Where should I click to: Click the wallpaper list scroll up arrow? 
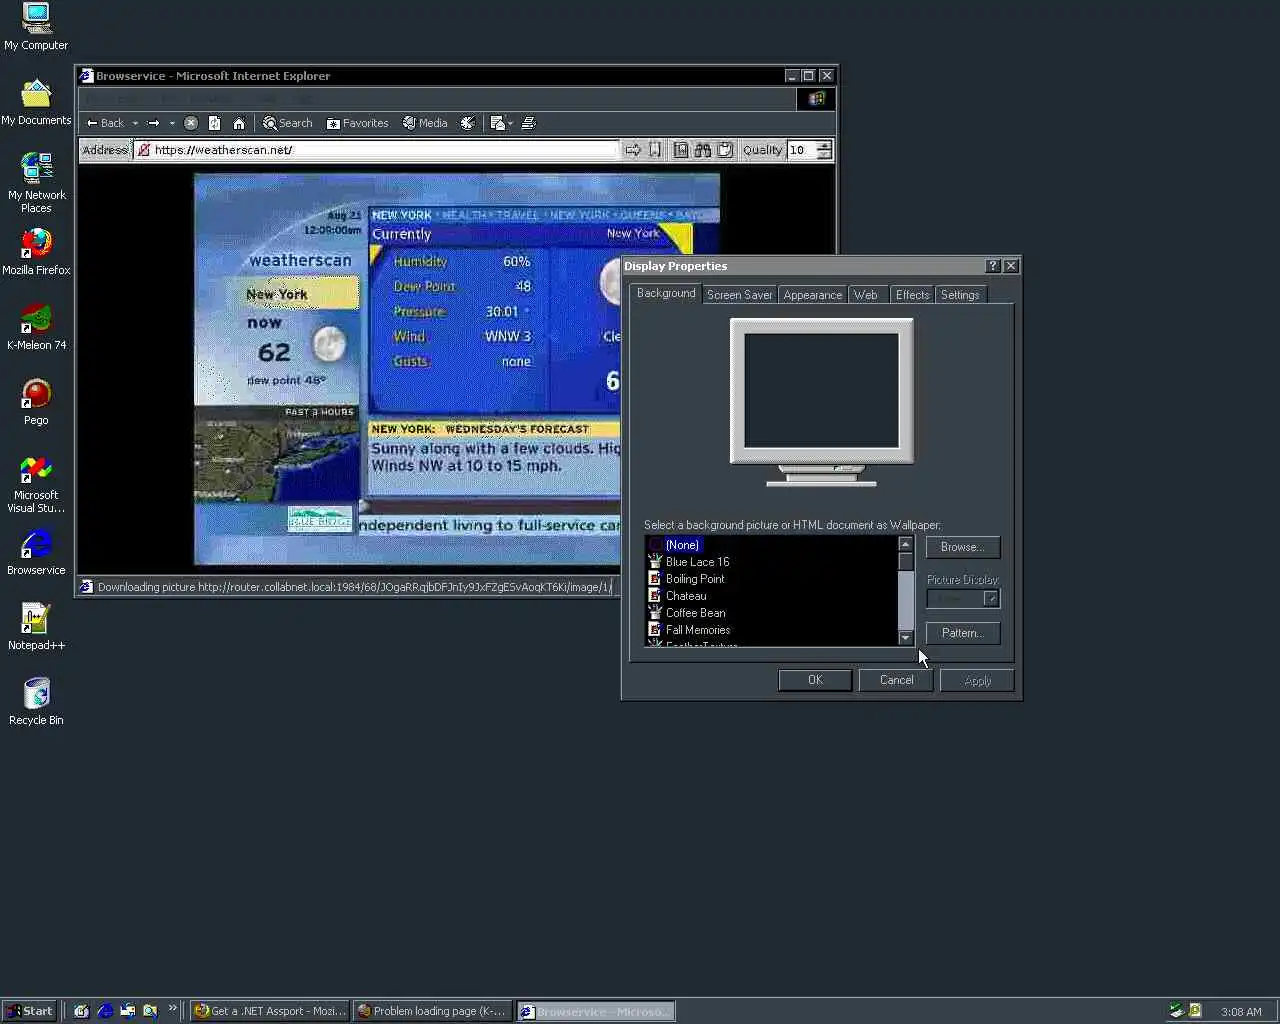(x=906, y=545)
